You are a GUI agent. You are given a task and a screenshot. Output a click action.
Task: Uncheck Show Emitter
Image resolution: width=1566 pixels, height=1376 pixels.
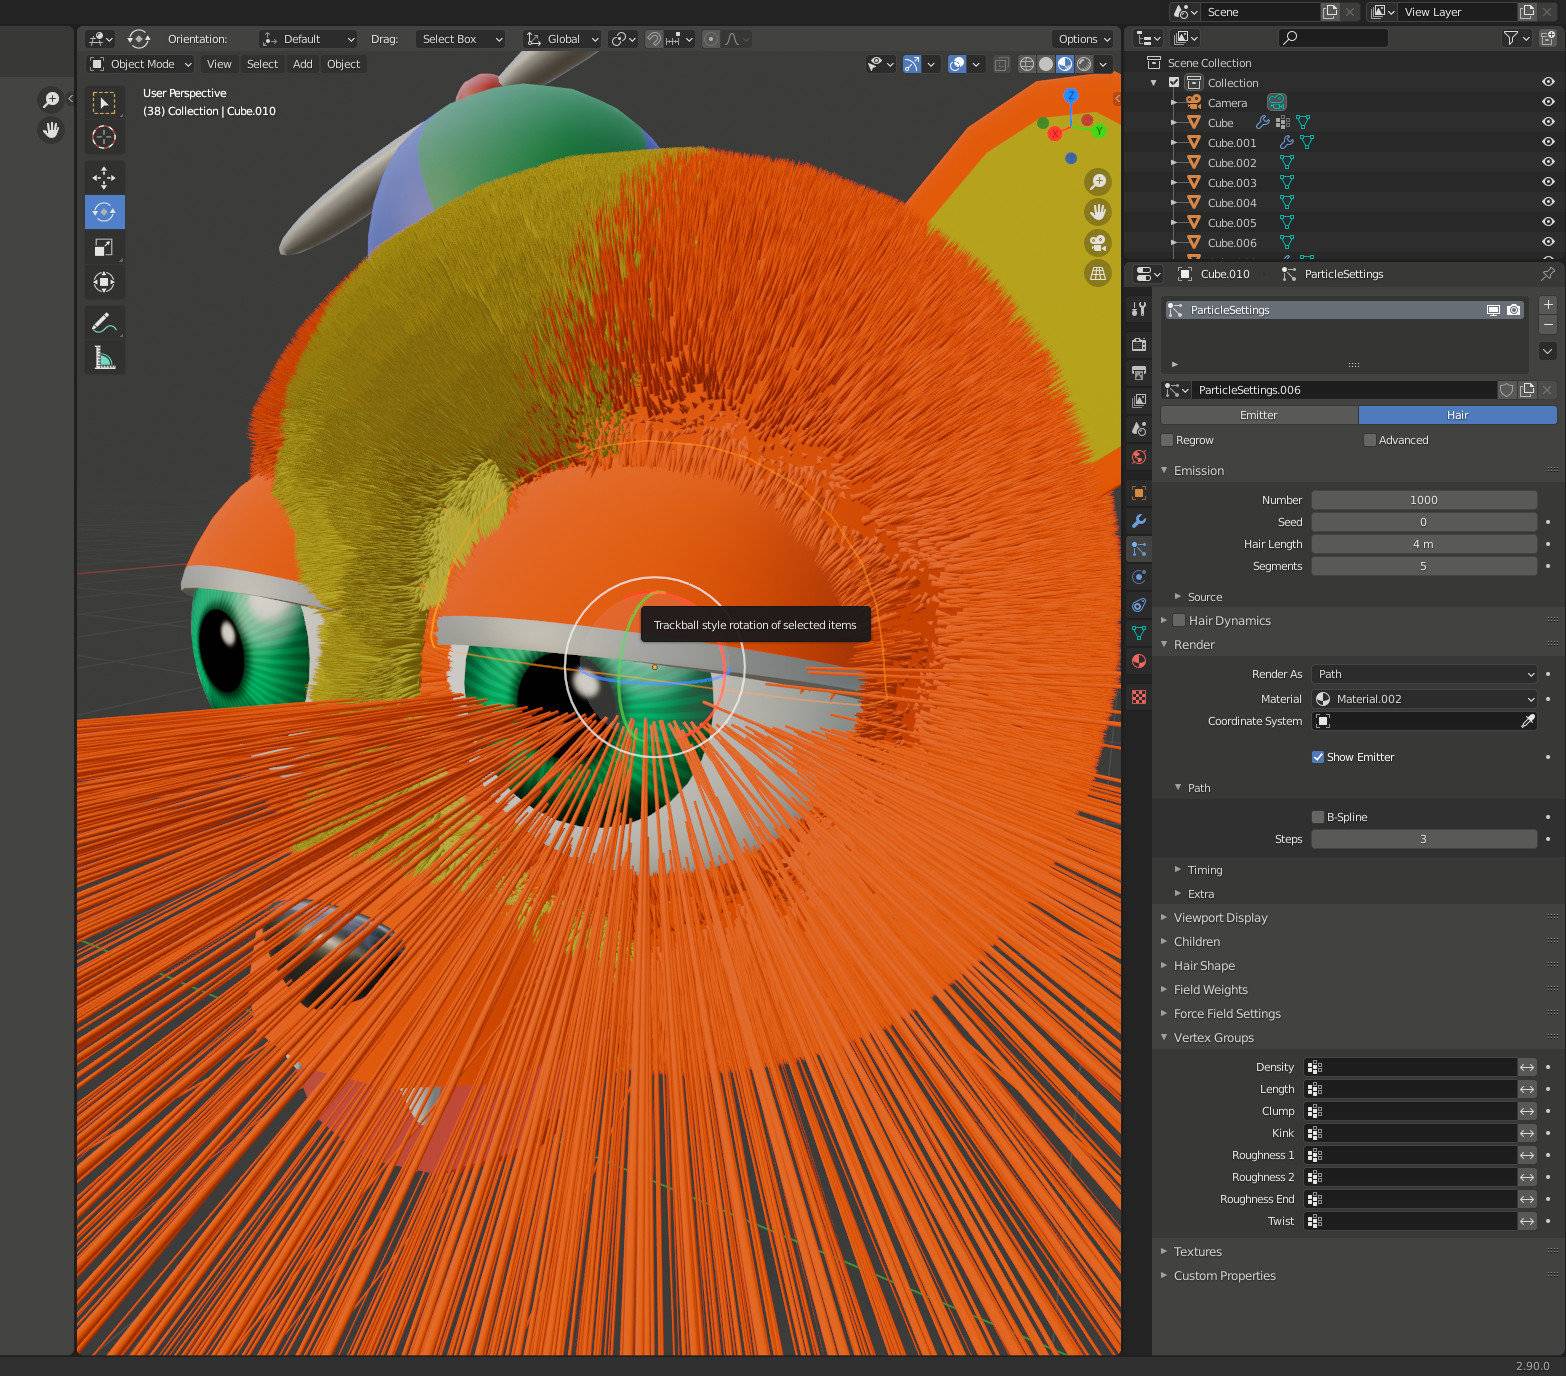(1318, 757)
